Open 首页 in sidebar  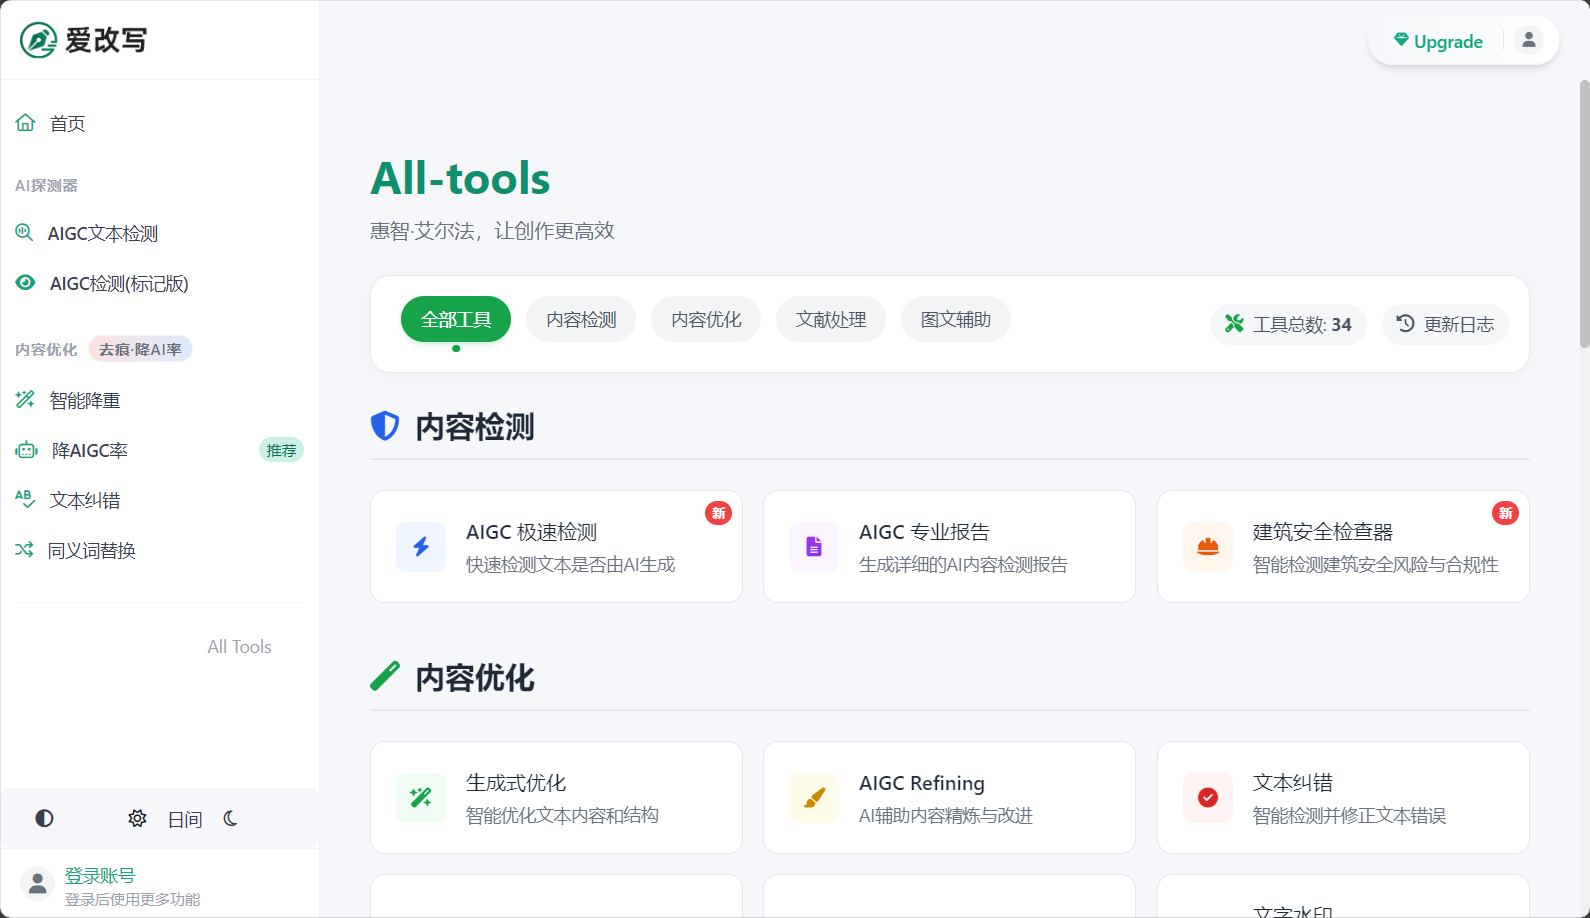pyautogui.click(x=160, y=123)
